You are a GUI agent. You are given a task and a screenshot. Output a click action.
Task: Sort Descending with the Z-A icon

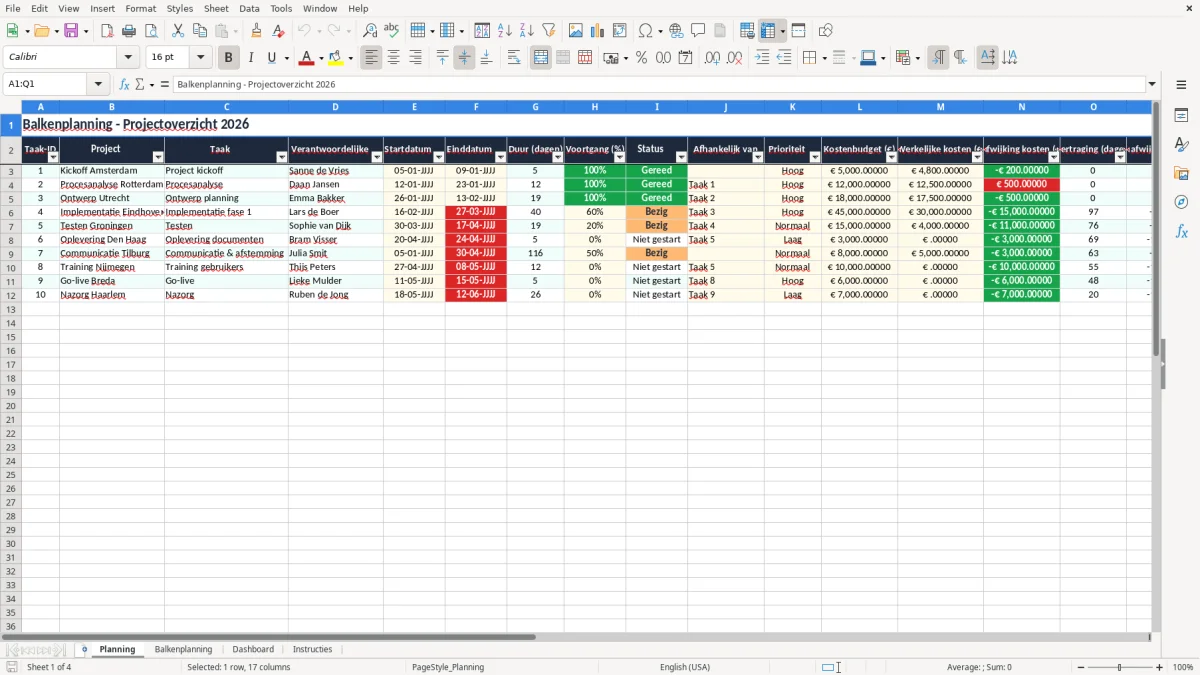click(x=526, y=31)
